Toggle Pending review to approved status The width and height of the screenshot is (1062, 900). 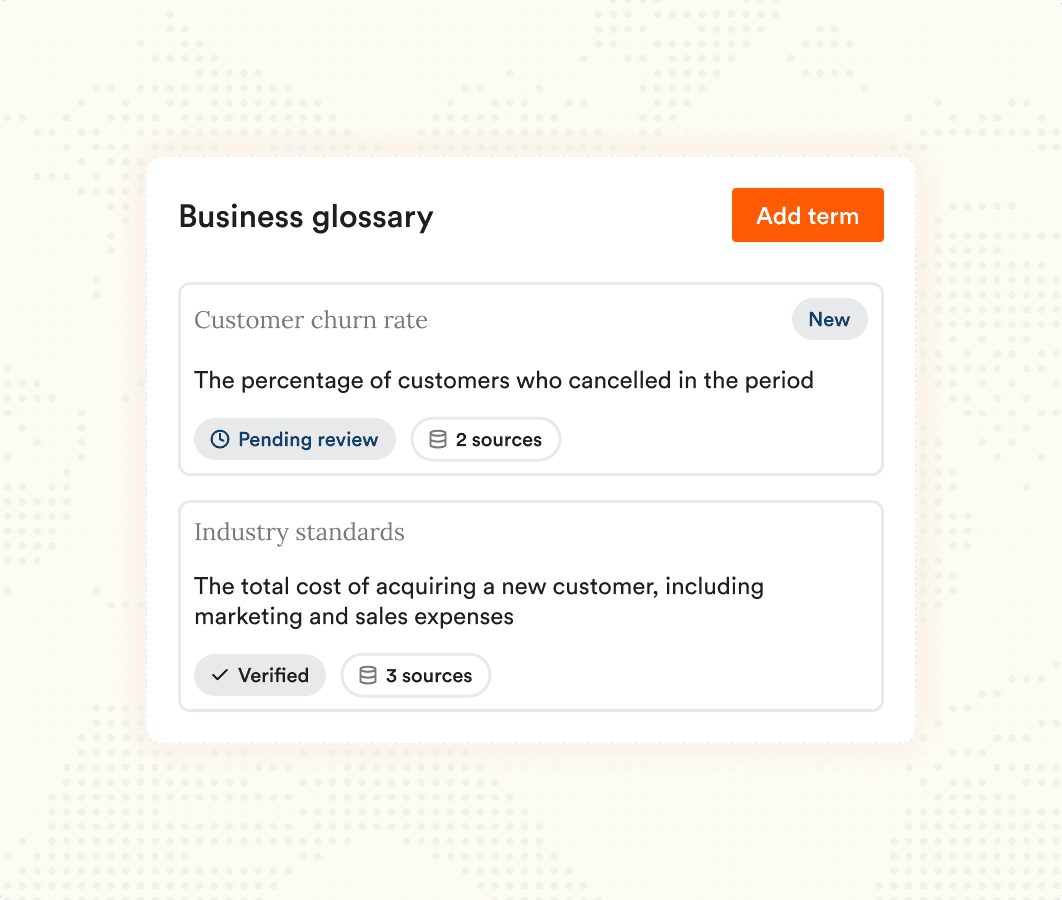(295, 439)
